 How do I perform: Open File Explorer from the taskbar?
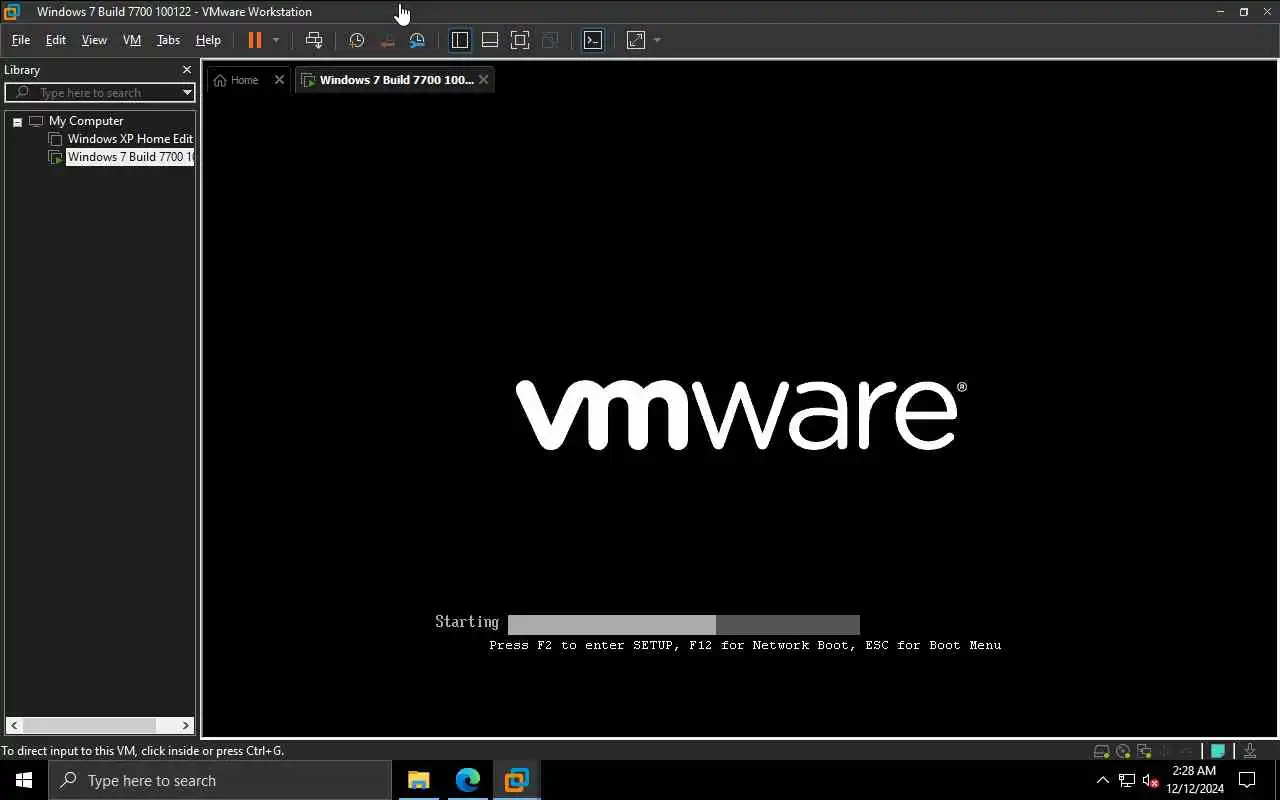point(418,780)
